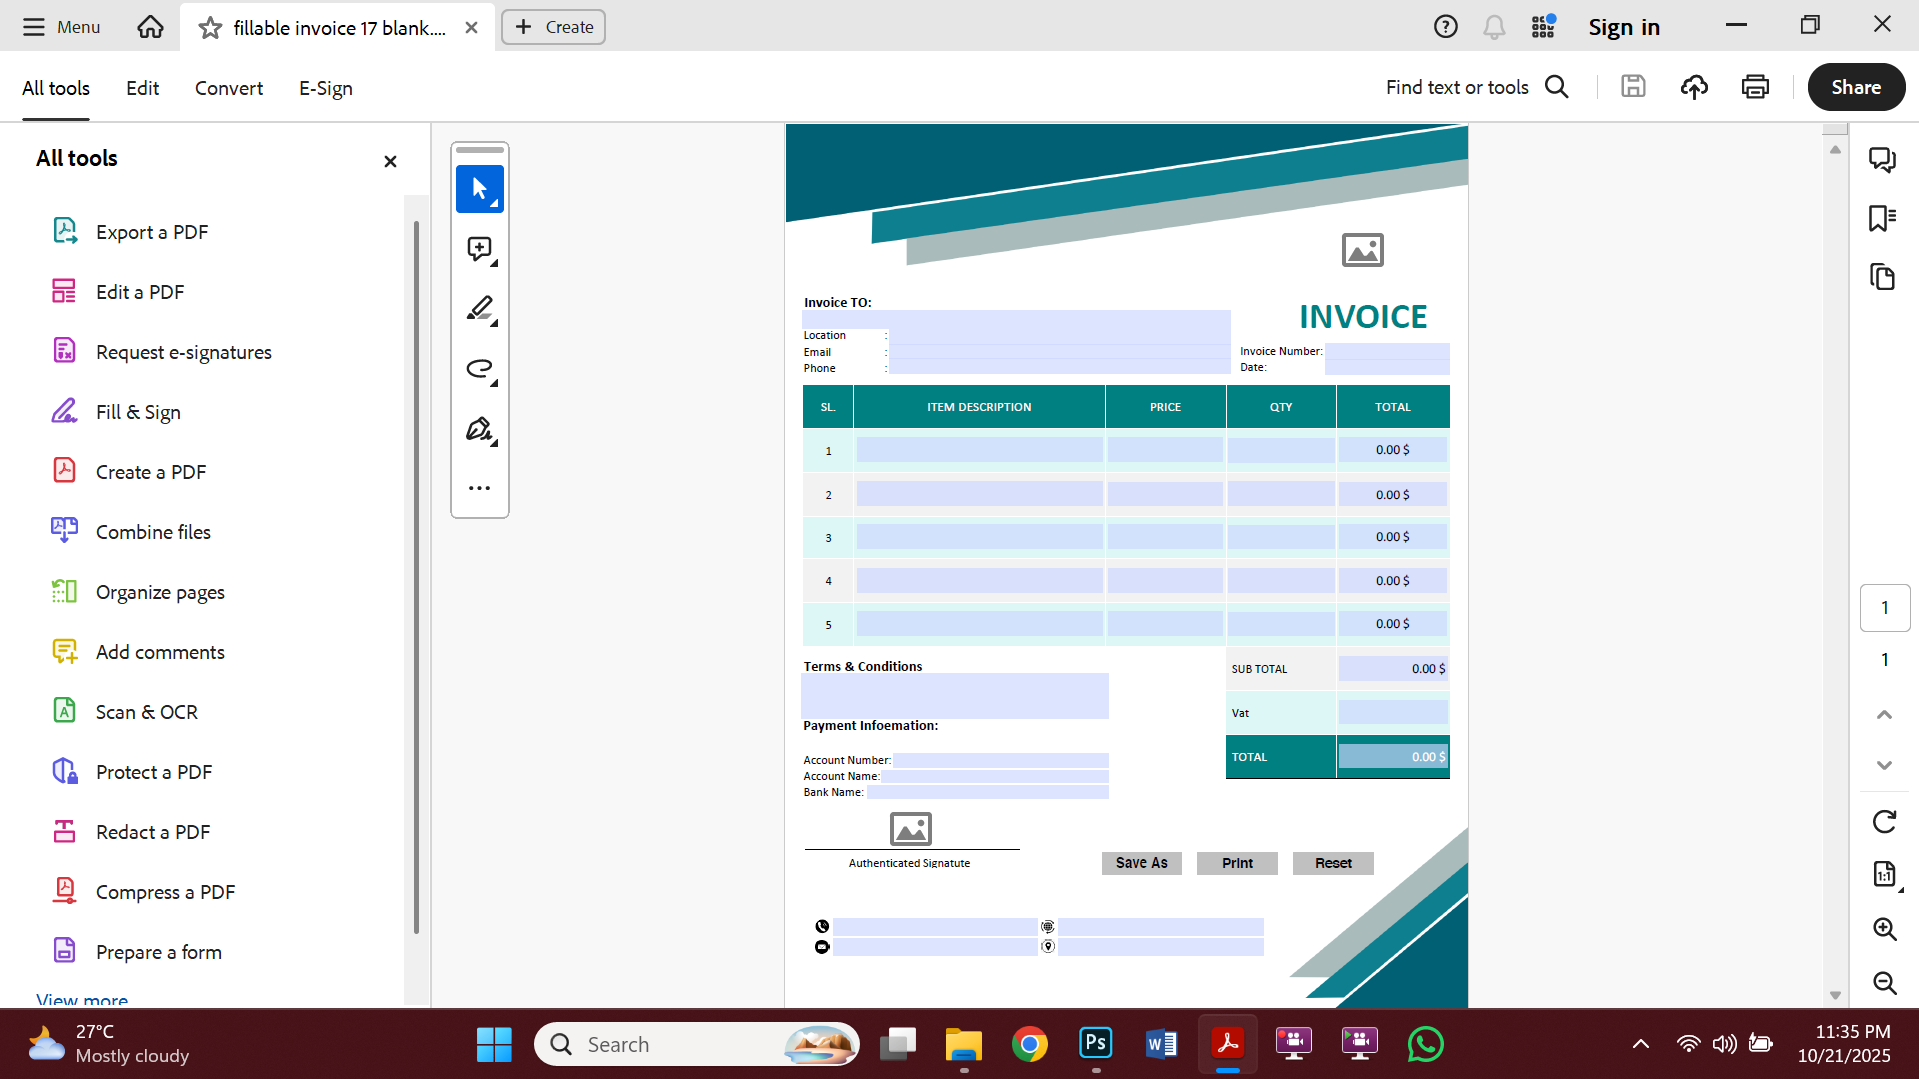Print the document using the printer icon

tap(1756, 87)
